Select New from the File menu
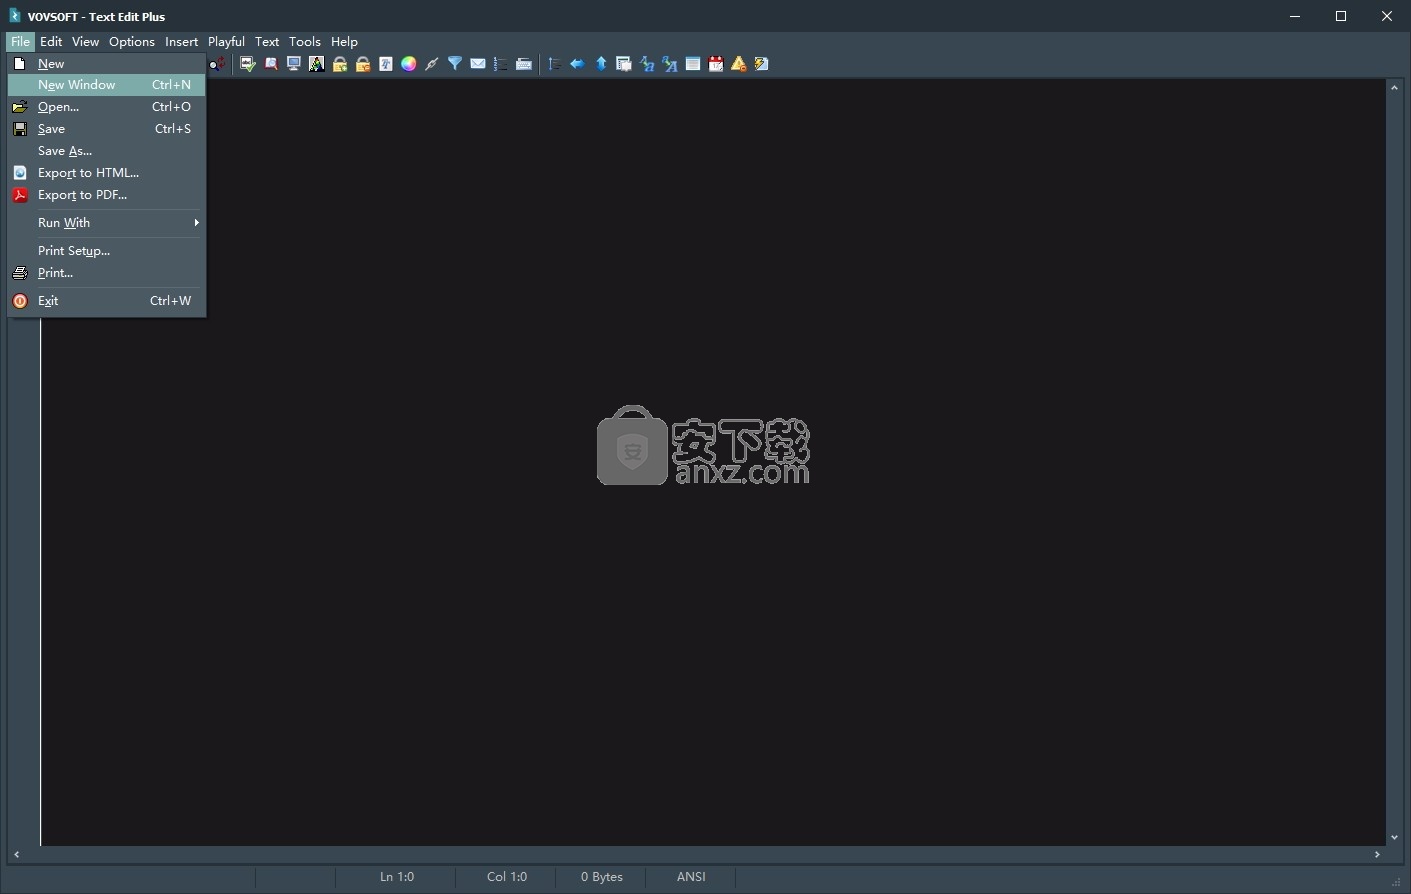Image resolution: width=1411 pixels, height=894 pixels. (x=106, y=63)
